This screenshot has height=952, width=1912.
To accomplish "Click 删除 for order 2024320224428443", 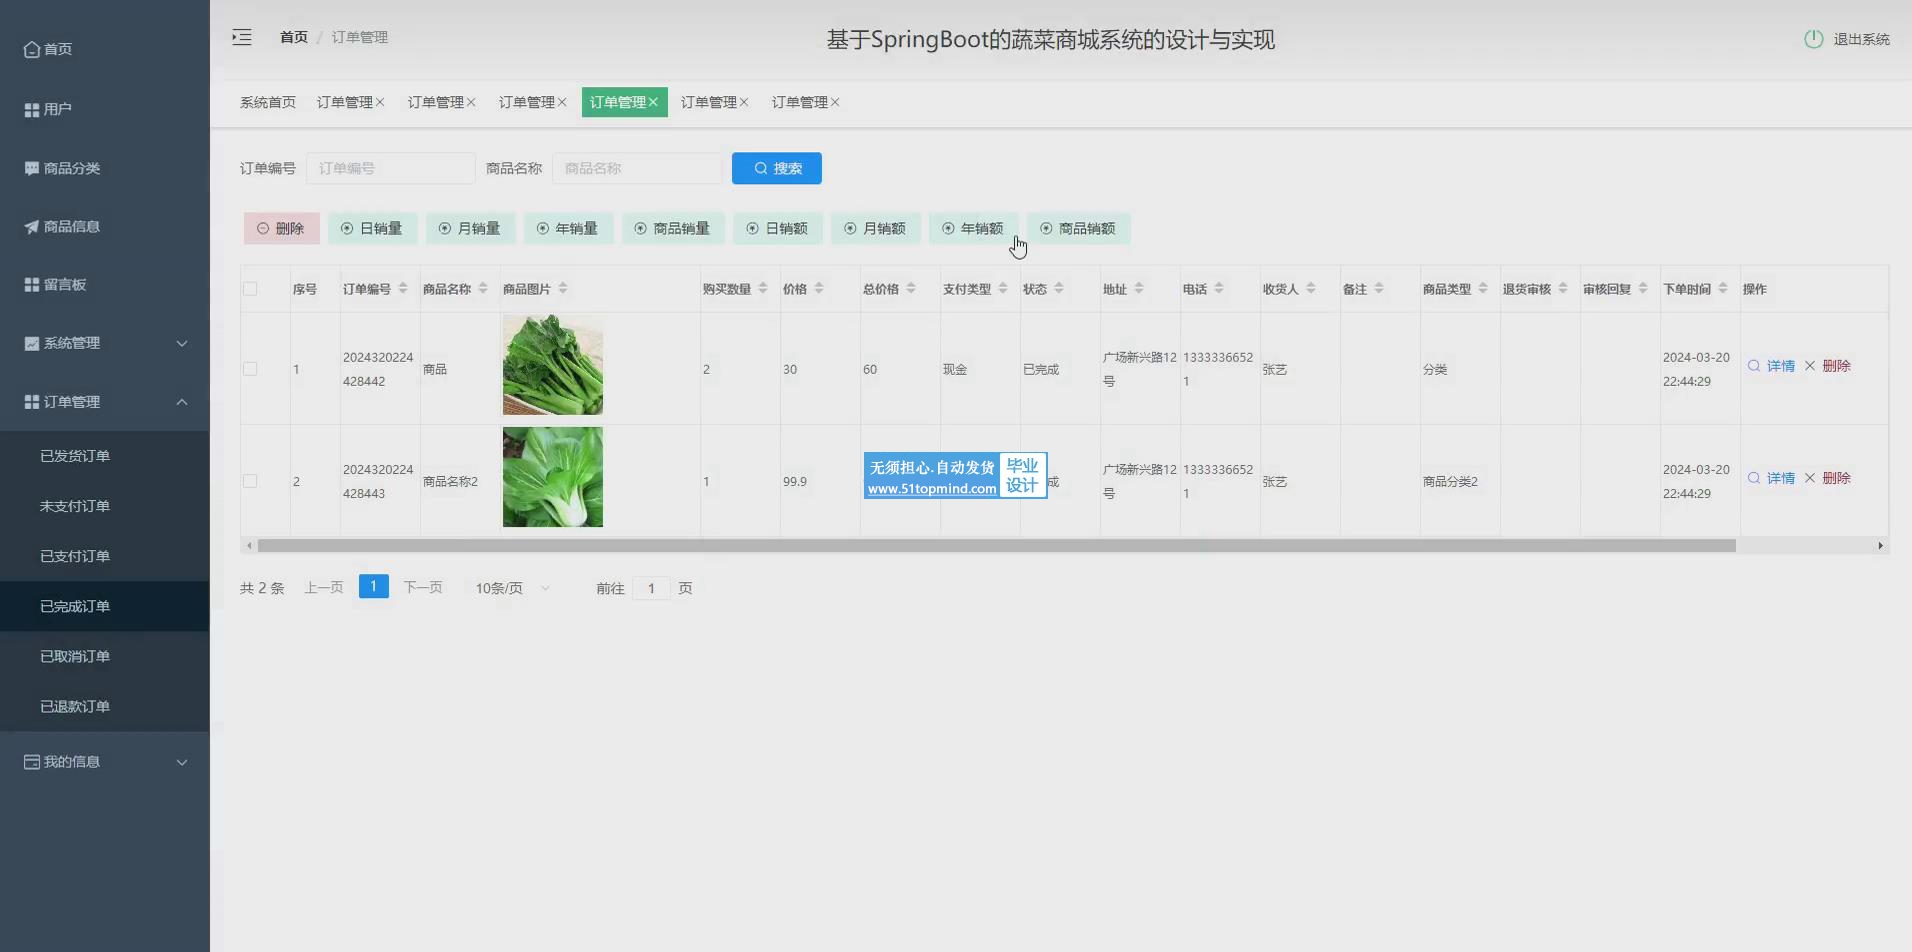I will point(1828,478).
